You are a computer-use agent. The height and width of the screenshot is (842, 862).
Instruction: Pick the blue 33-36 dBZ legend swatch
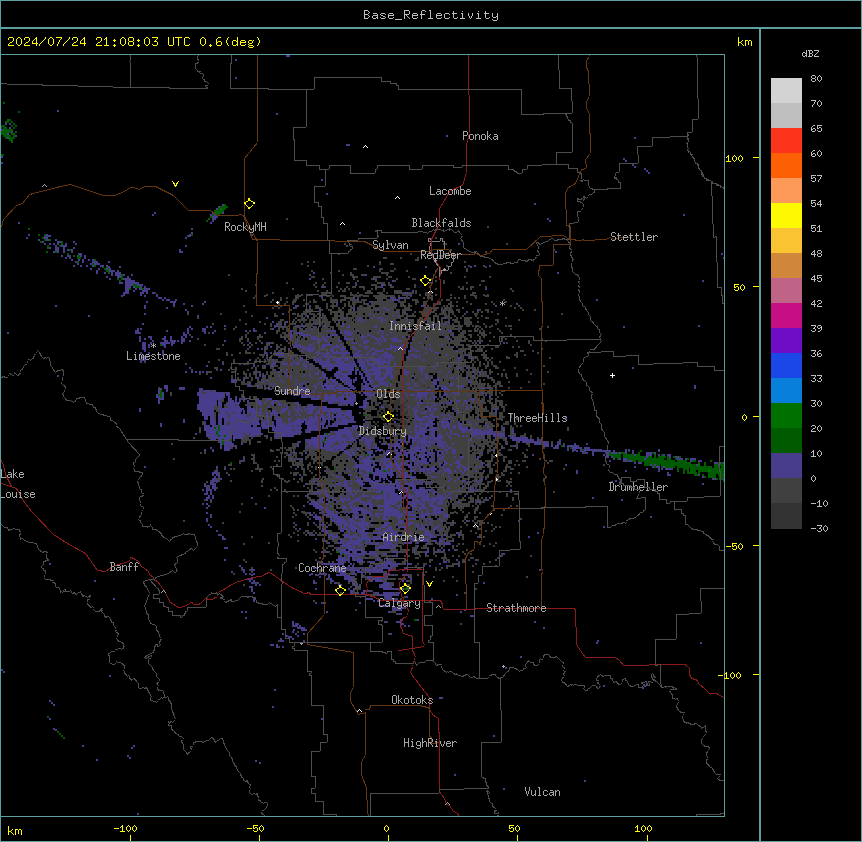point(786,365)
